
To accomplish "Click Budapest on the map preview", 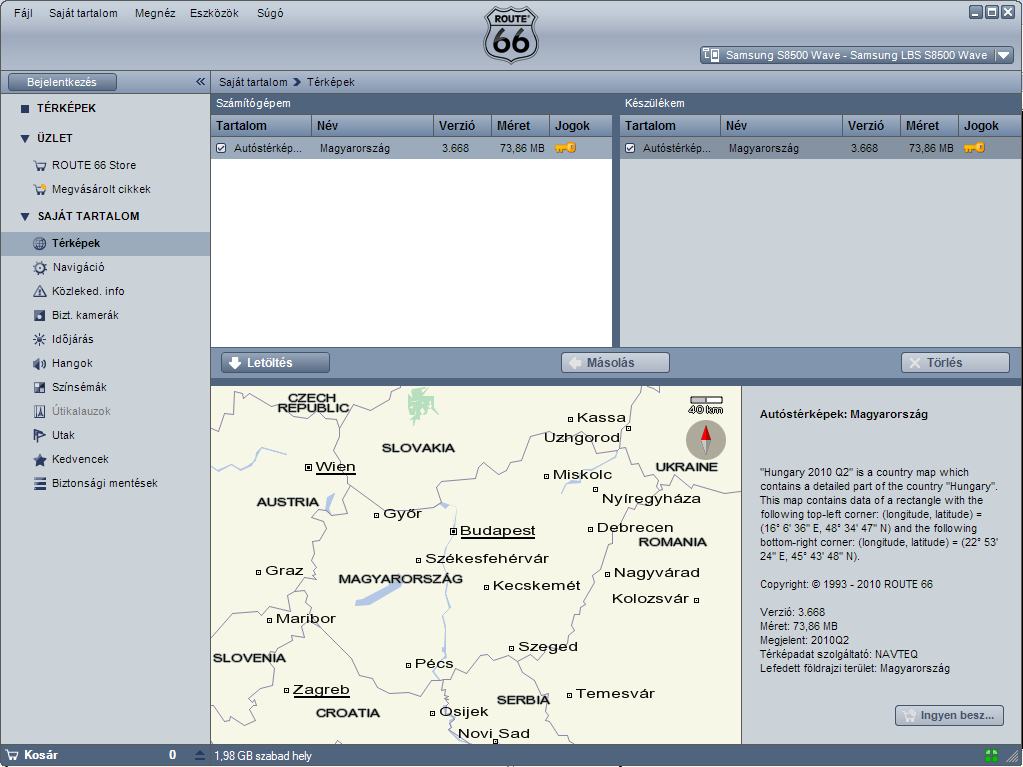I will [x=497, y=531].
